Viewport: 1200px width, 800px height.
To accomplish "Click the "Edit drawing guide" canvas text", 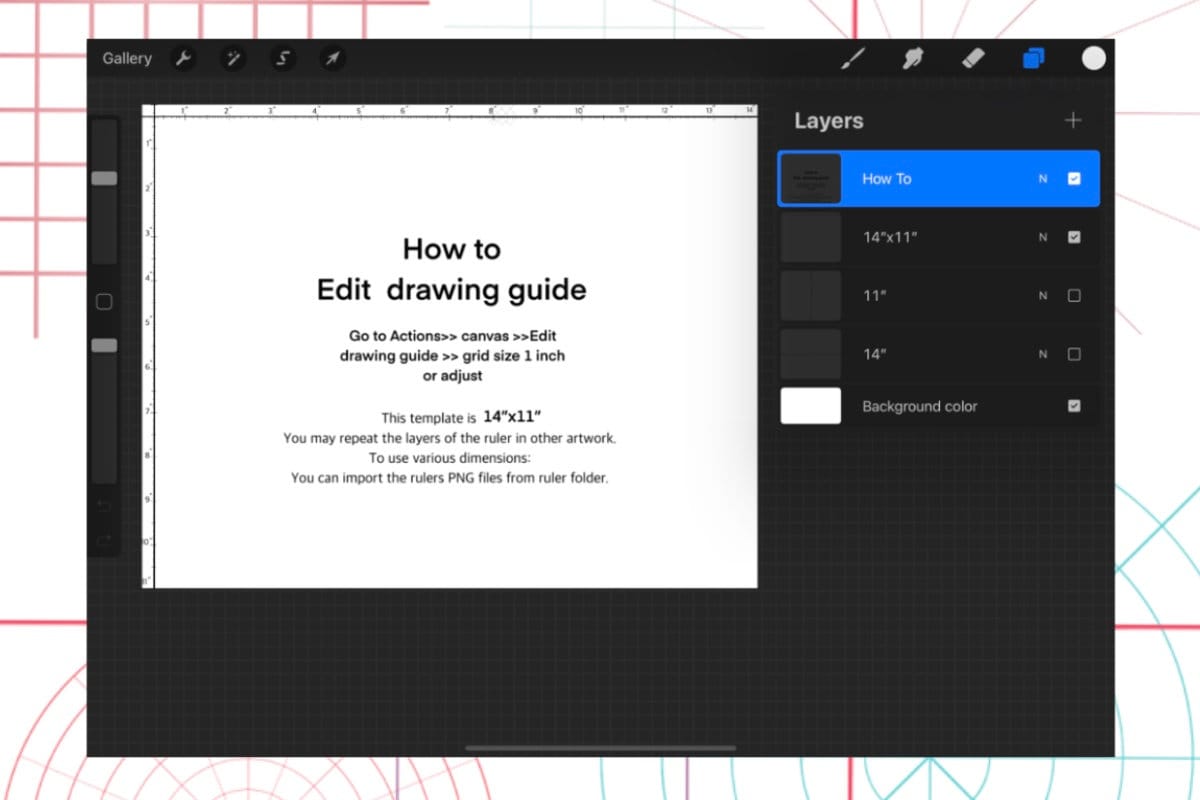I will click(452, 290).
